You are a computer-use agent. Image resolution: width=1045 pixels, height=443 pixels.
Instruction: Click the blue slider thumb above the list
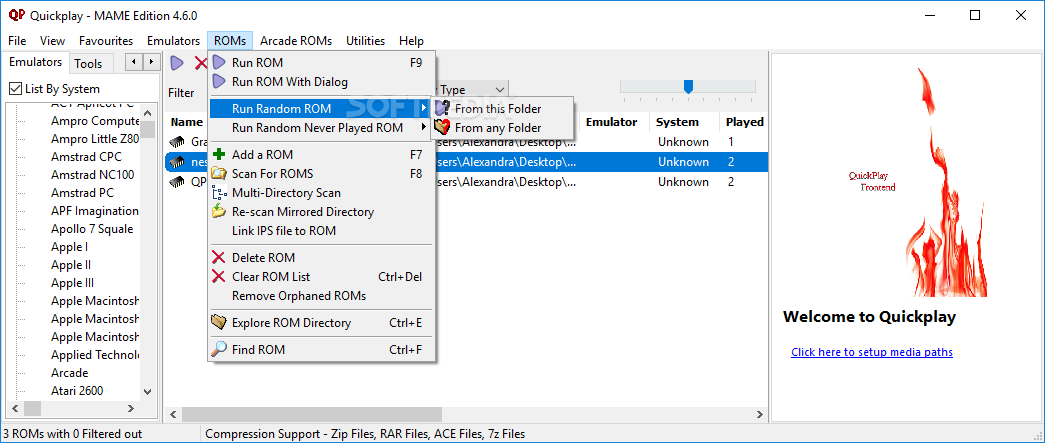click(x=688, y=87)
